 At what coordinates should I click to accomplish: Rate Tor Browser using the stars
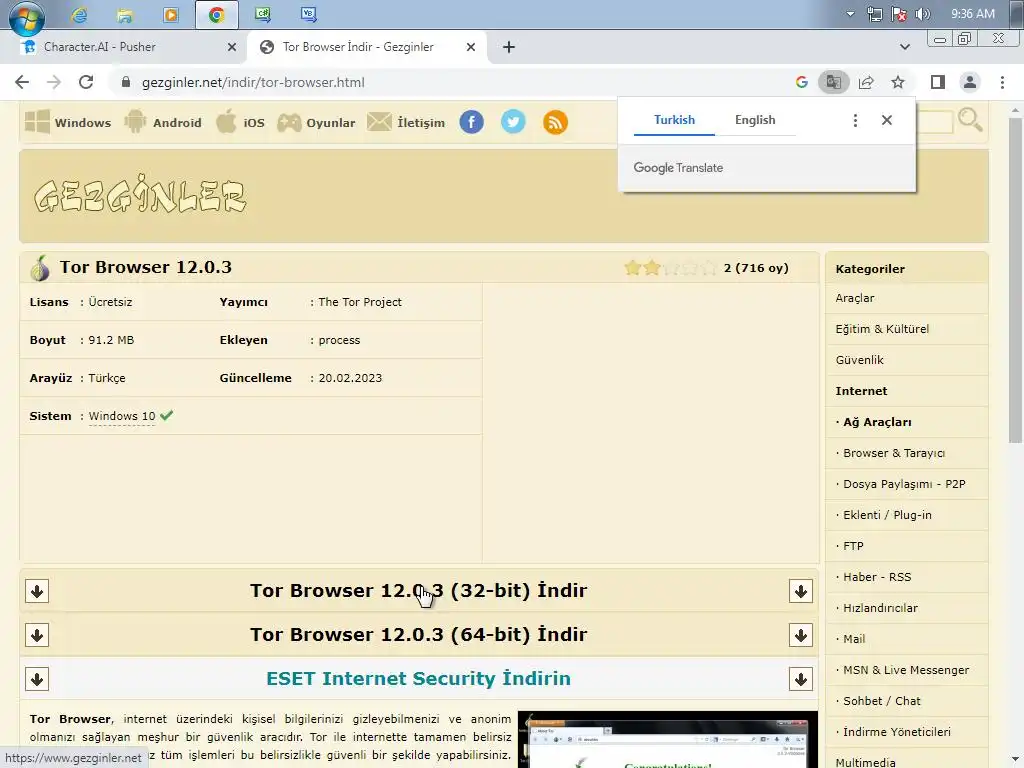671,268
